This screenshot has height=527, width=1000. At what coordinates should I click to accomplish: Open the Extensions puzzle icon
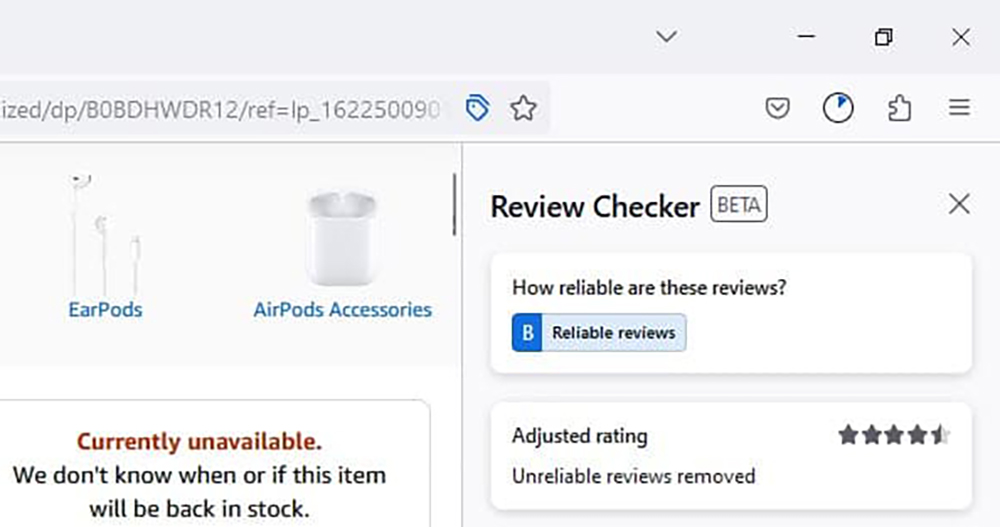click(x=899, y=108)
